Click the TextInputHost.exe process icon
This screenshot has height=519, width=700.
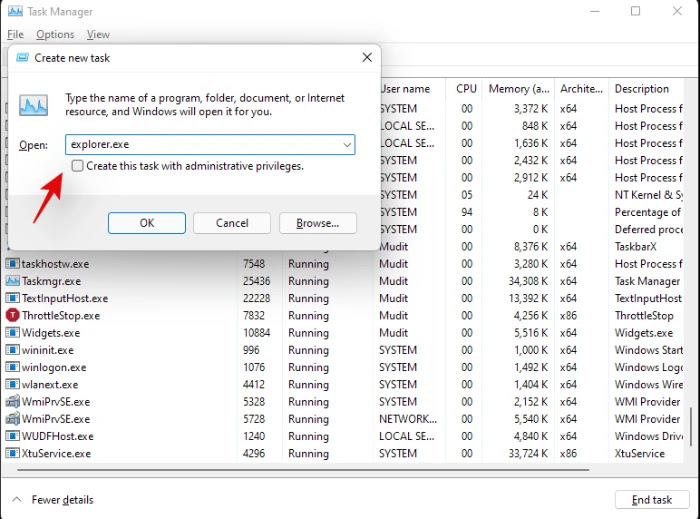pyautogui.click(x=12, y=298)
